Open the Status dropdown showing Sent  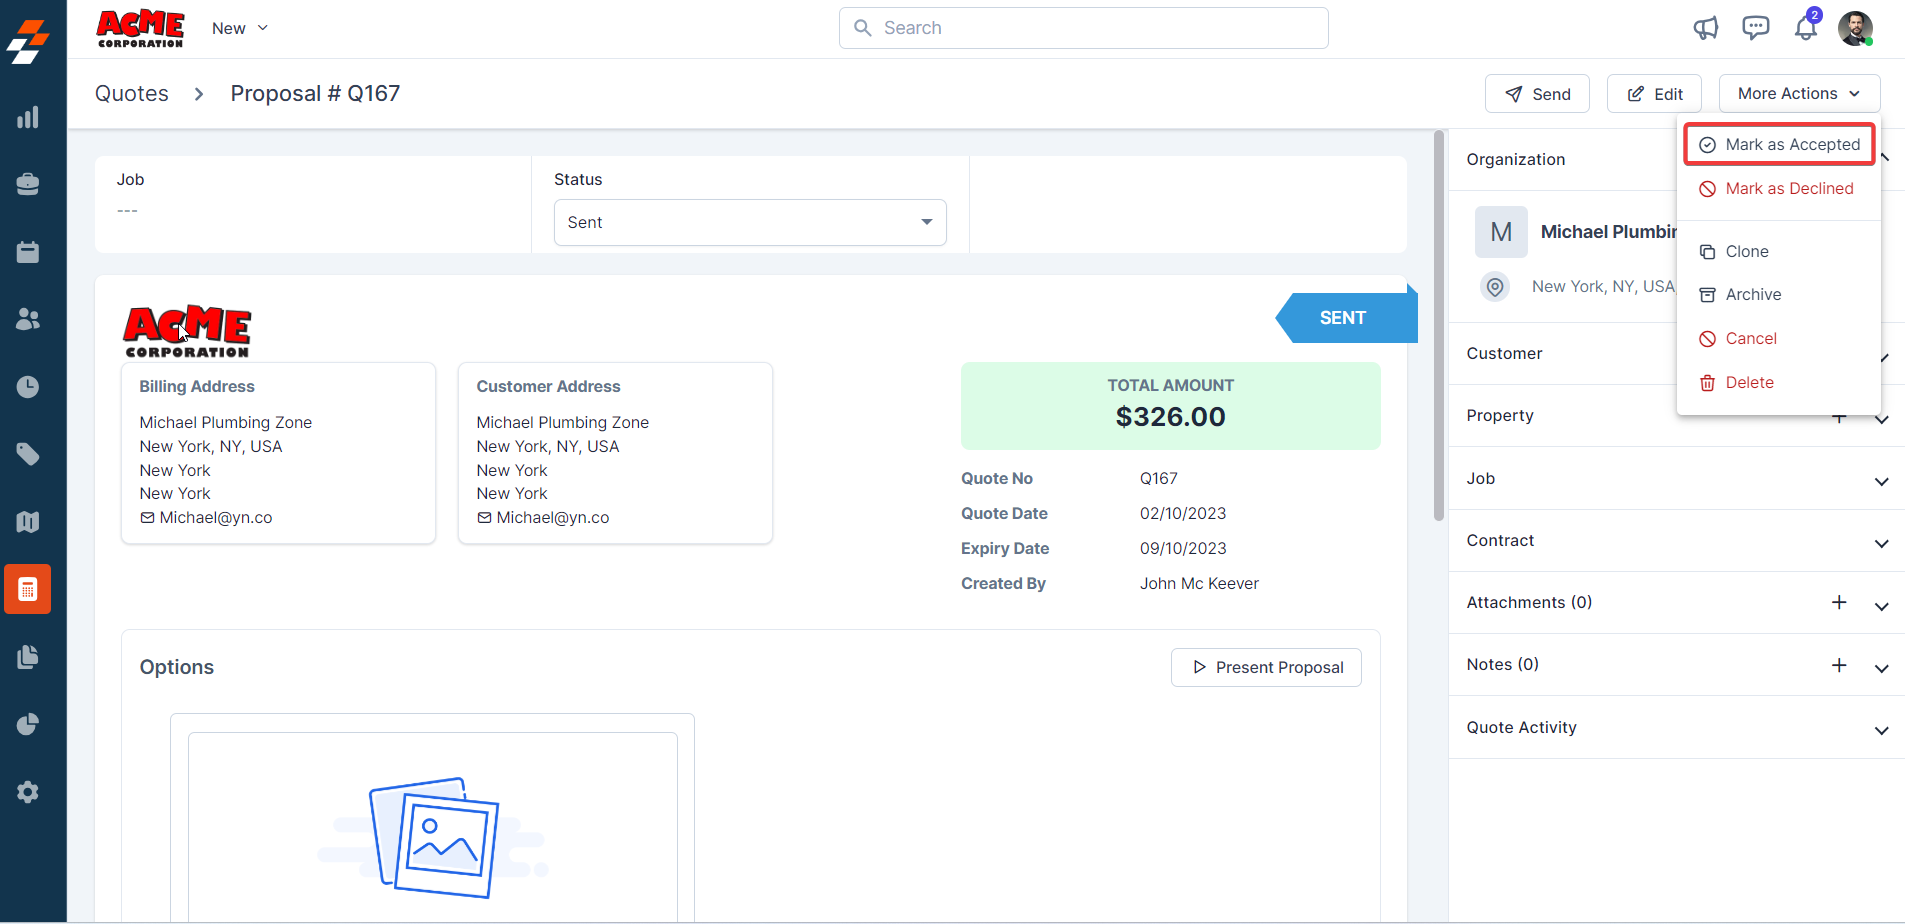tap(749, 222)
